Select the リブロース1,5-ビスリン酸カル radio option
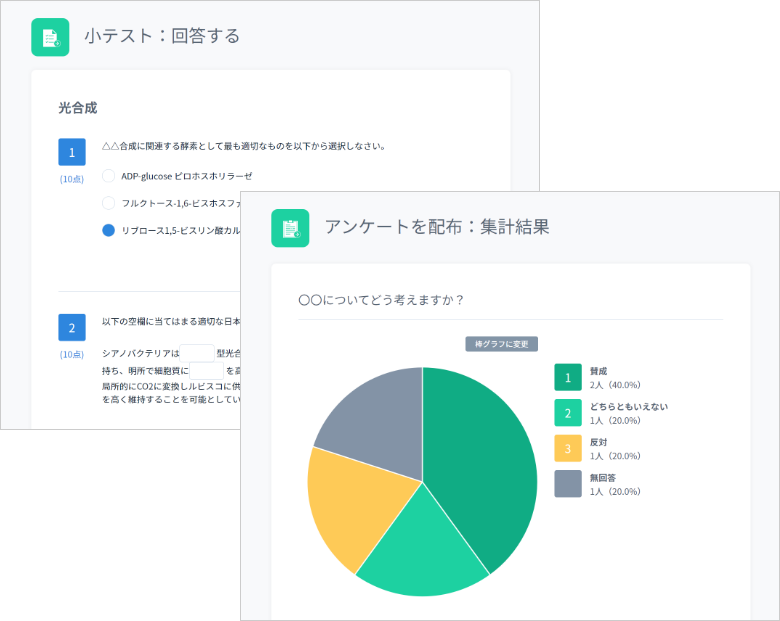 click(108, 230)
